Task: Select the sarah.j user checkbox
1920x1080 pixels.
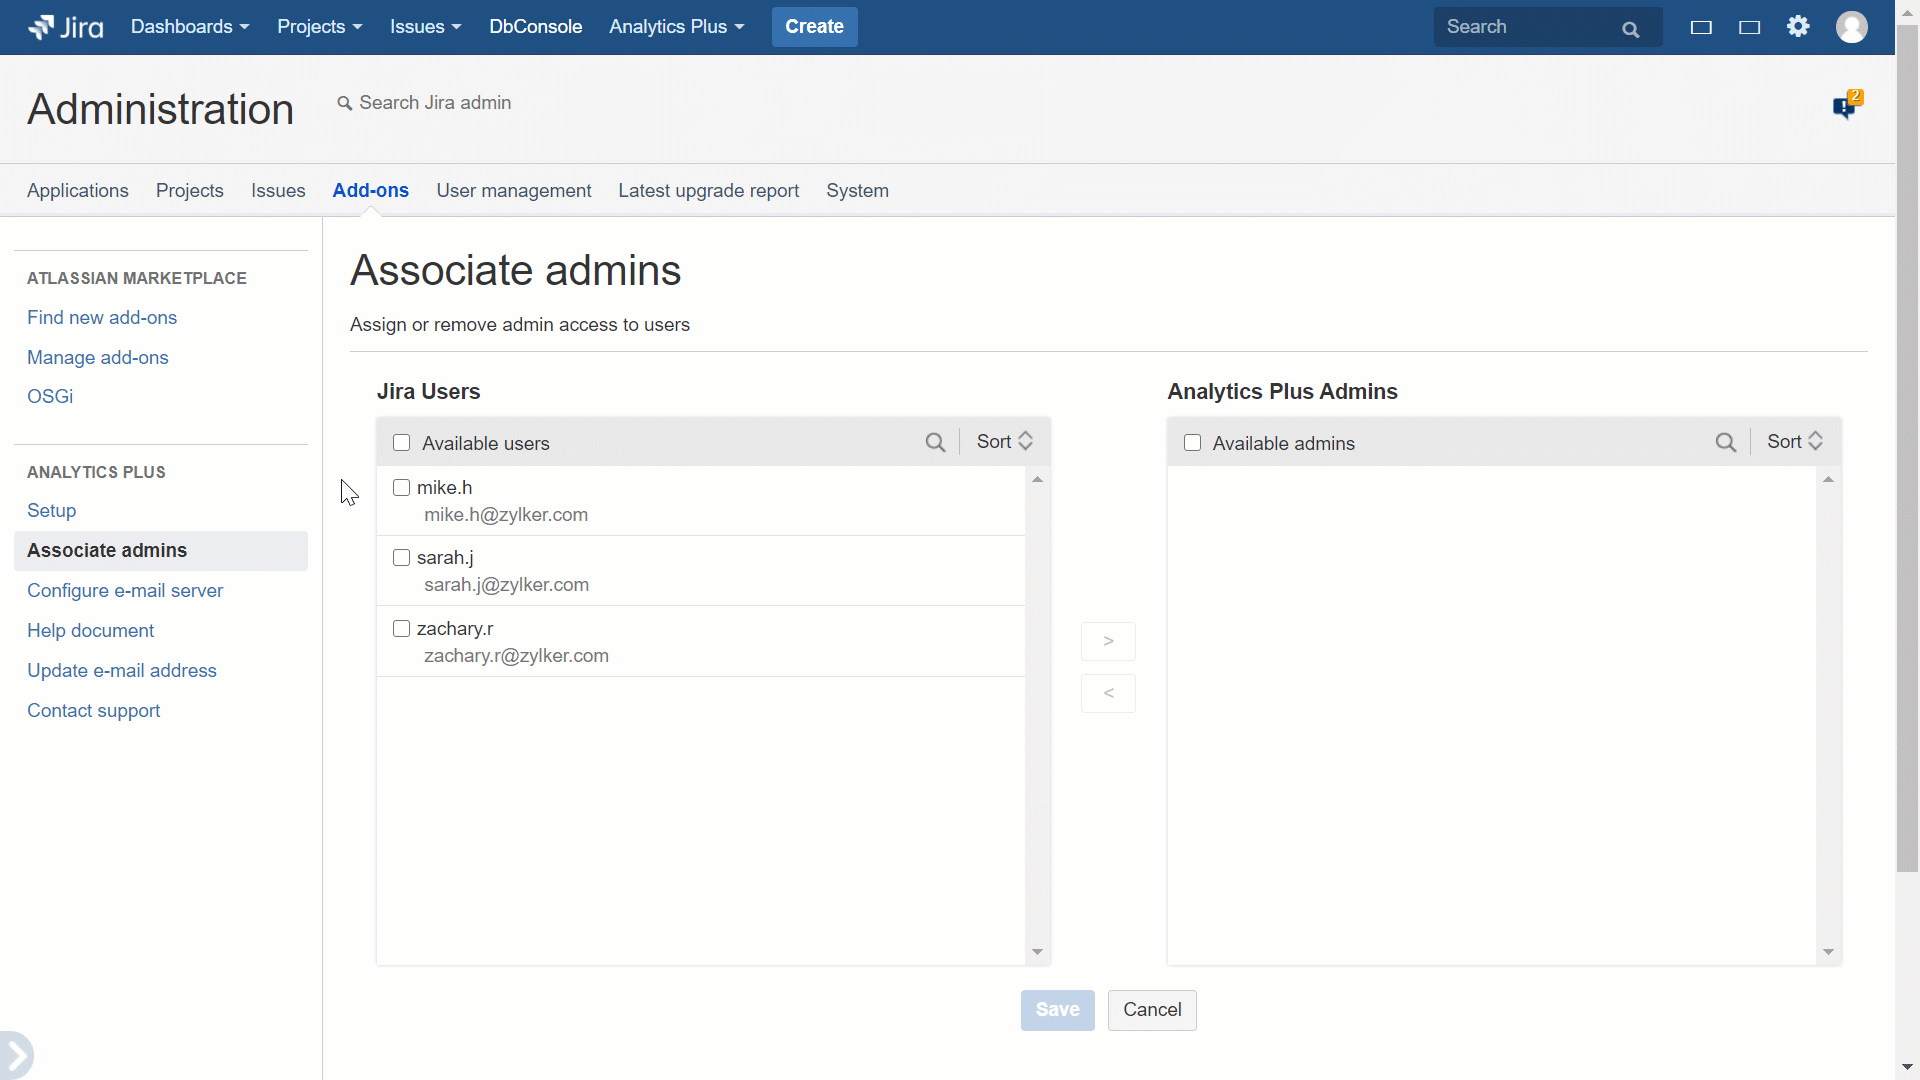Action: tap(402, 558)
